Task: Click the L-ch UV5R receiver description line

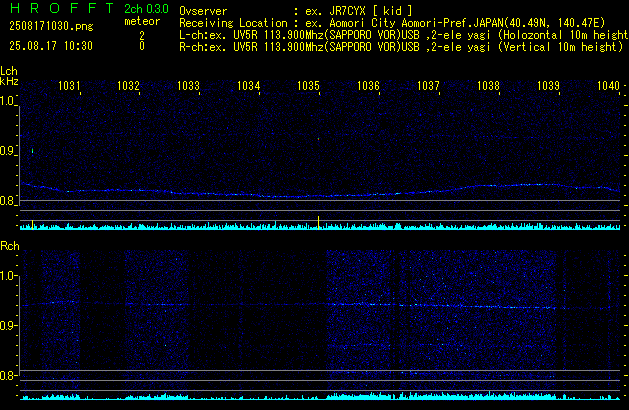Action: point(404,35)
